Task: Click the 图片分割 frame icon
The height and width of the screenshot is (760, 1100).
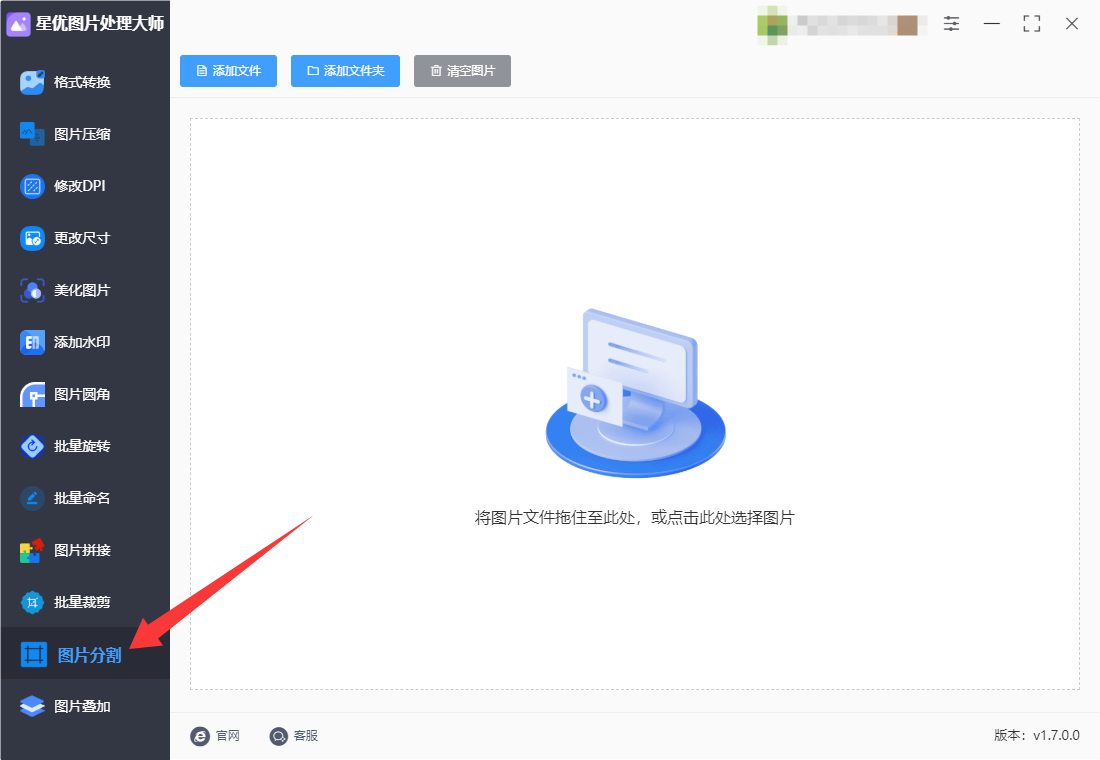Action: (x=34, y=654)
